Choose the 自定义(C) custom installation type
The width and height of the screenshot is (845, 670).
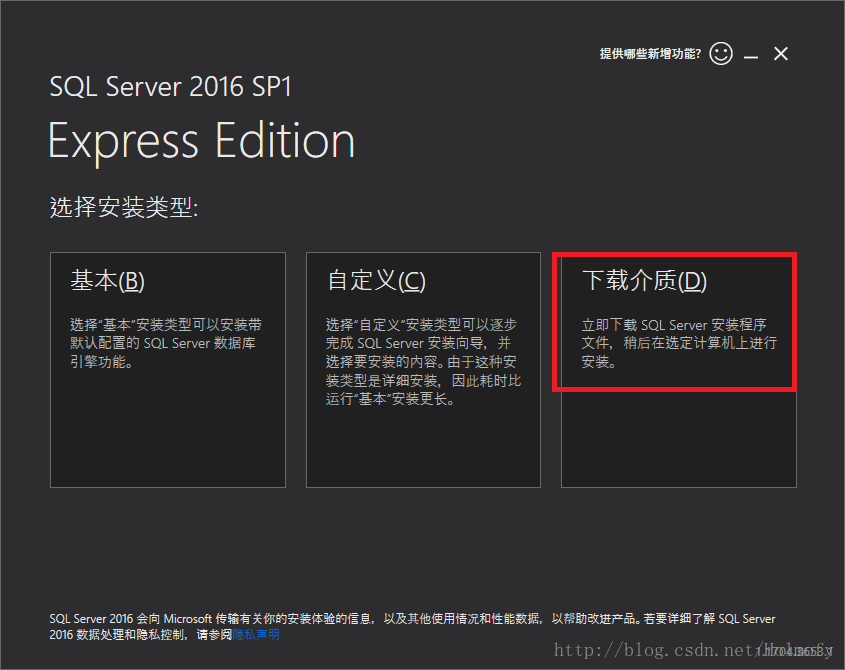click(423, 370)
